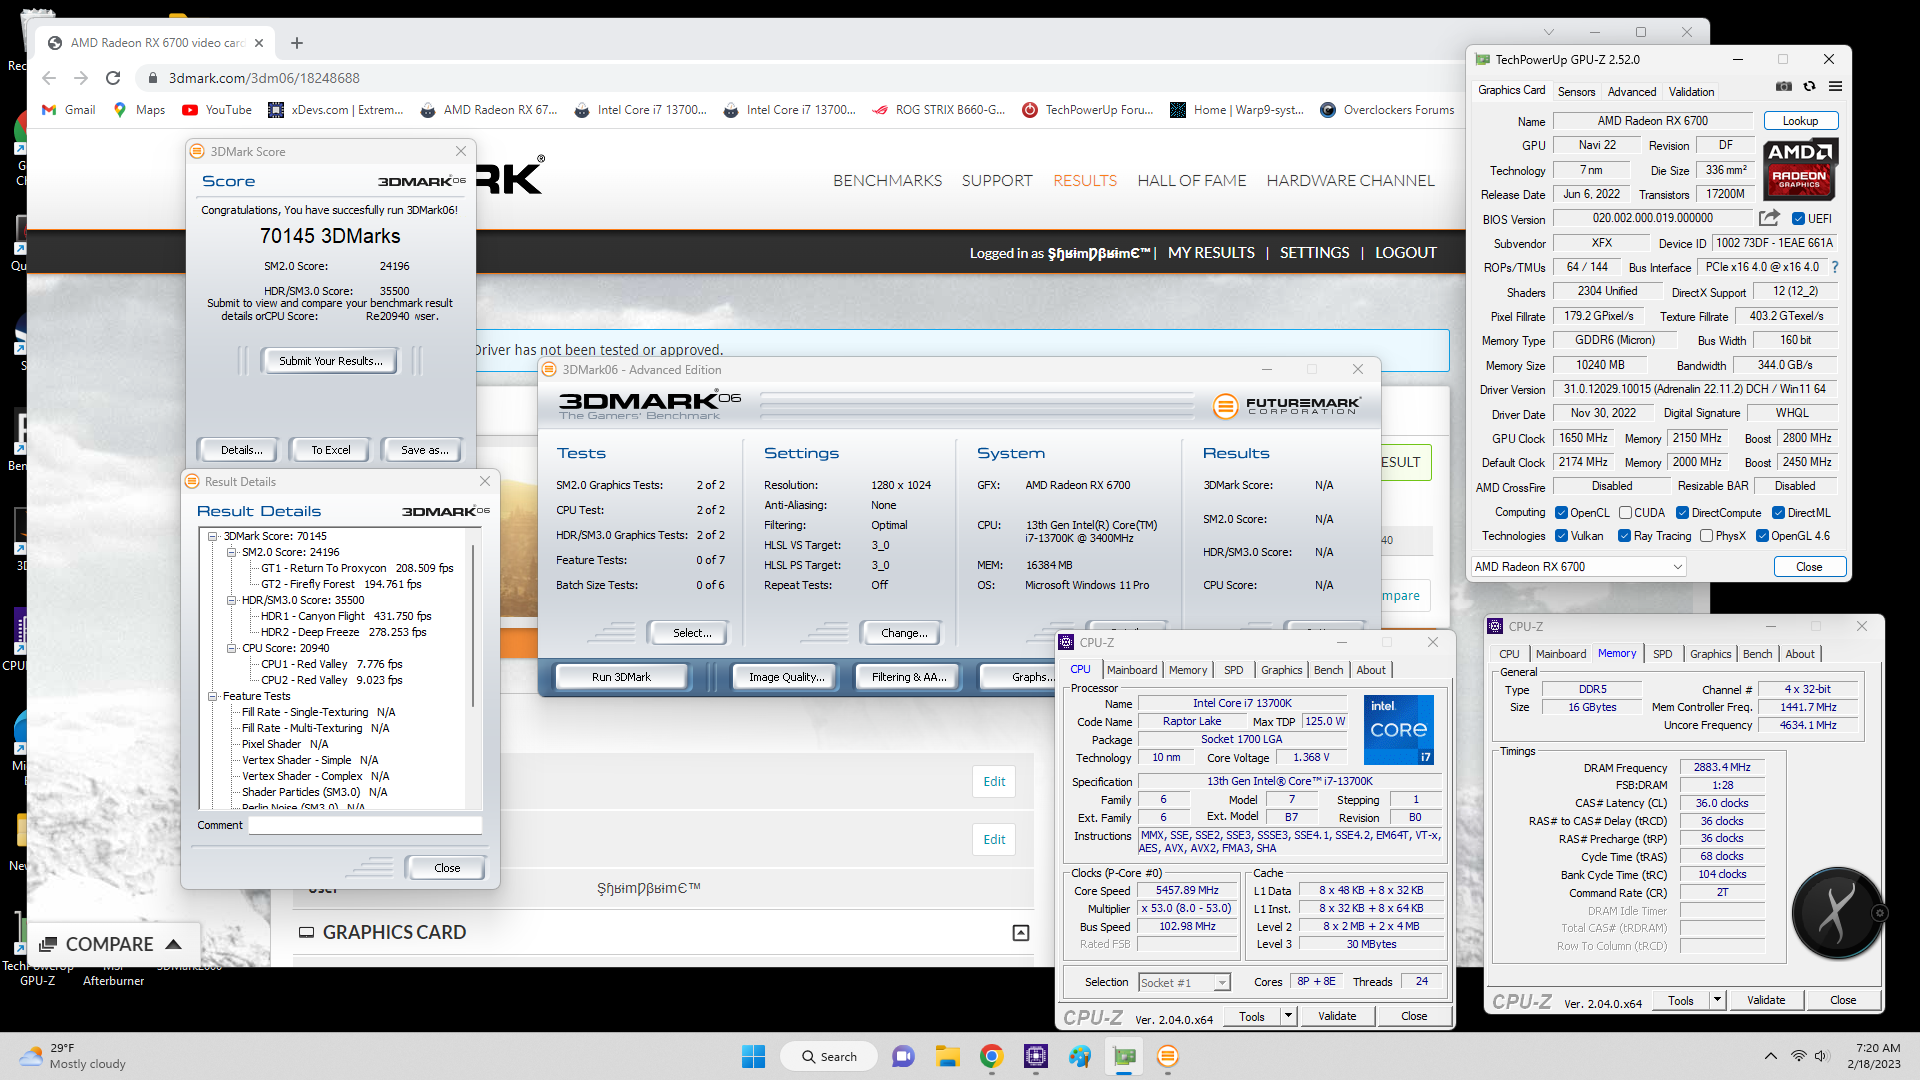Toggle the Vulkan checkbox
1920x1080 pixels.
1561,536
